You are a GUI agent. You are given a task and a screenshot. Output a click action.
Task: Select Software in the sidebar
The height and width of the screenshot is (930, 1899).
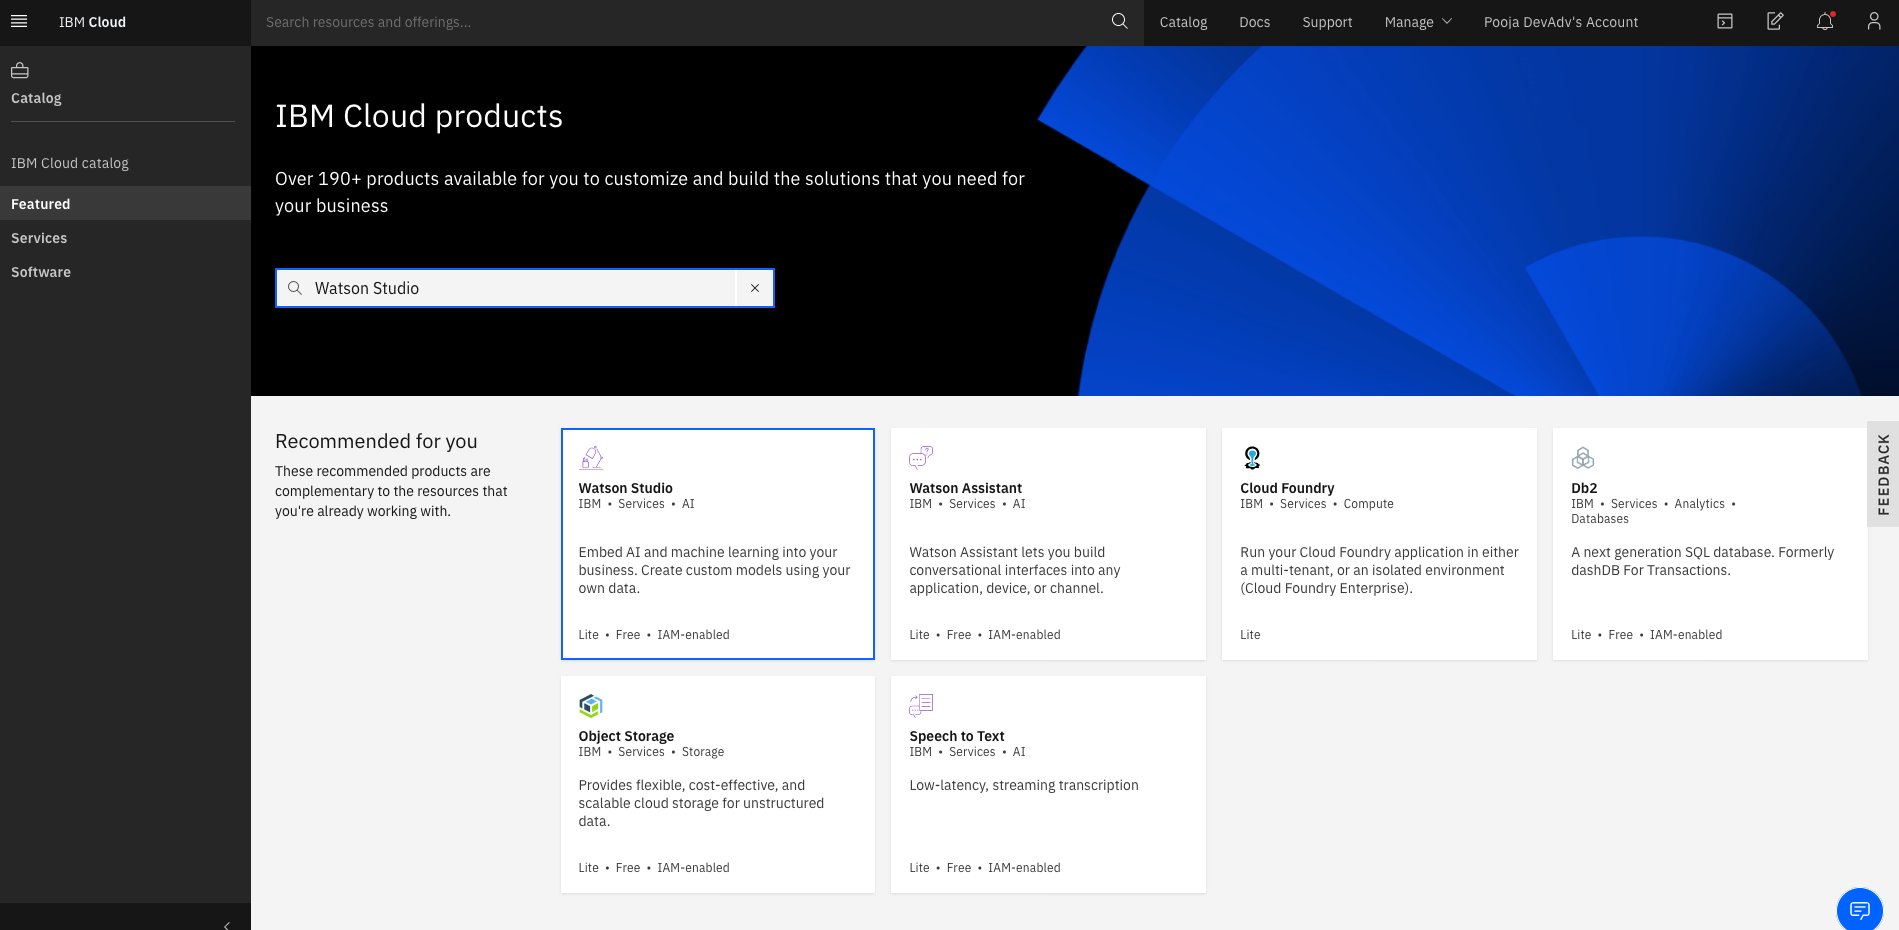125,272
